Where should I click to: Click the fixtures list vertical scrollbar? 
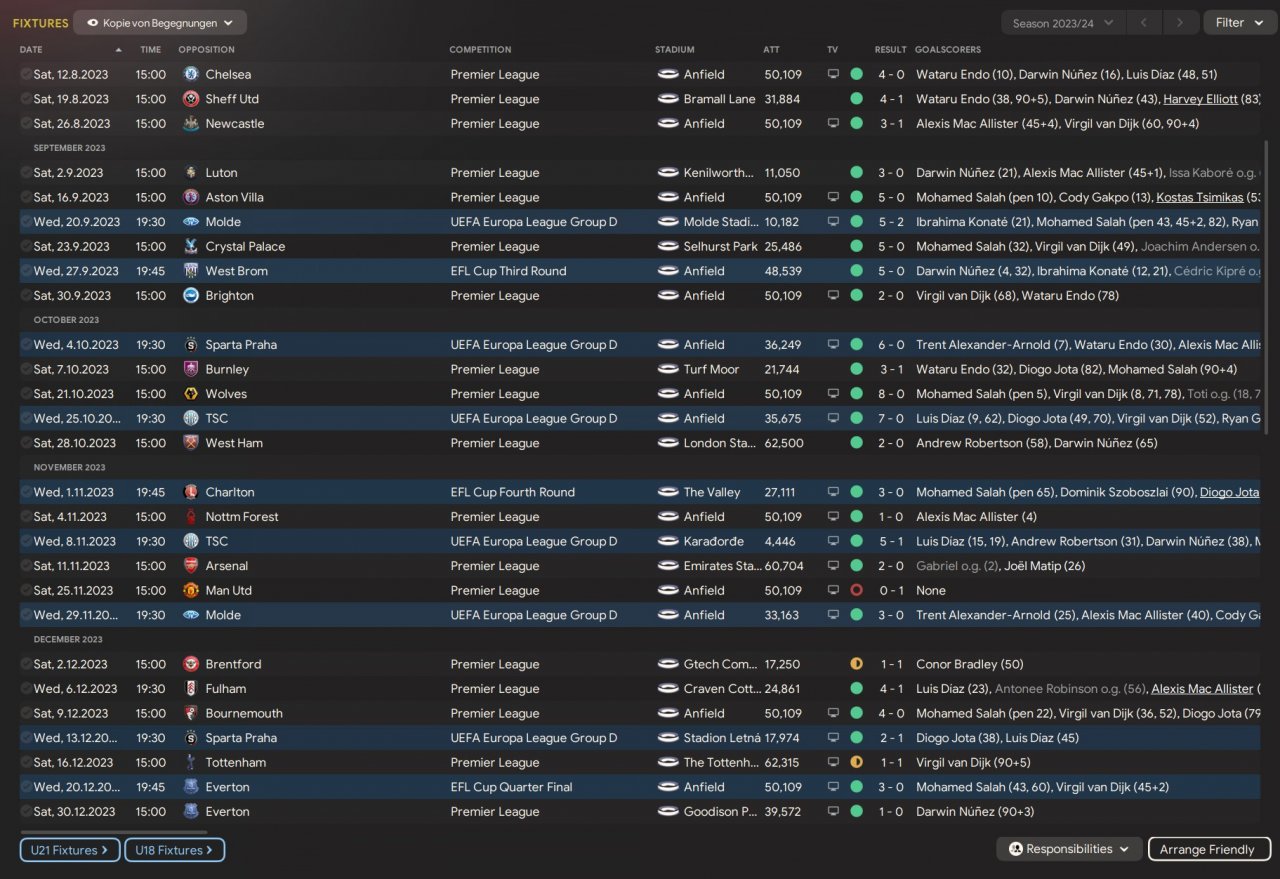pos(1266,287)
